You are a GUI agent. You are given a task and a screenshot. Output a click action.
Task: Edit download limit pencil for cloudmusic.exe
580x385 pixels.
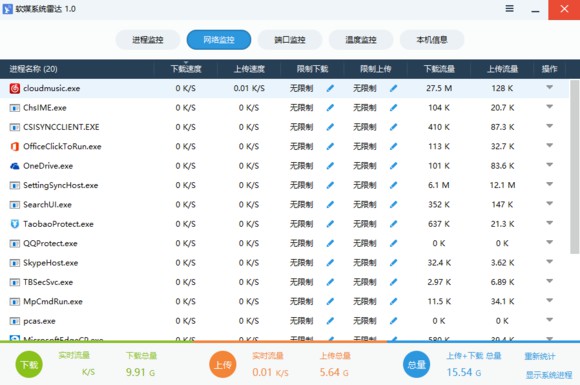pos(330,88)
